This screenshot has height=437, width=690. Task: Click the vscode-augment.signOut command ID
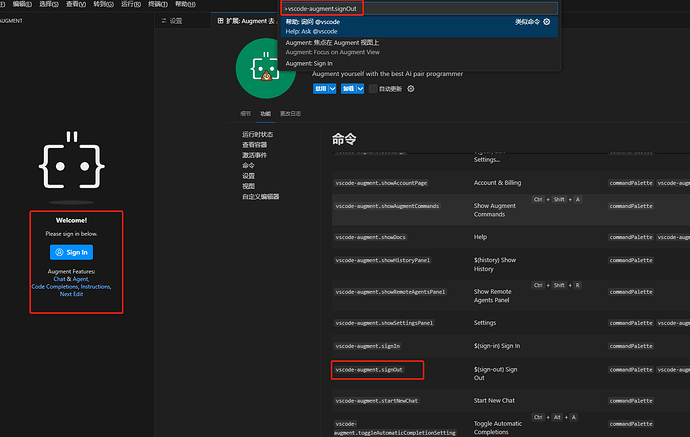369,370
